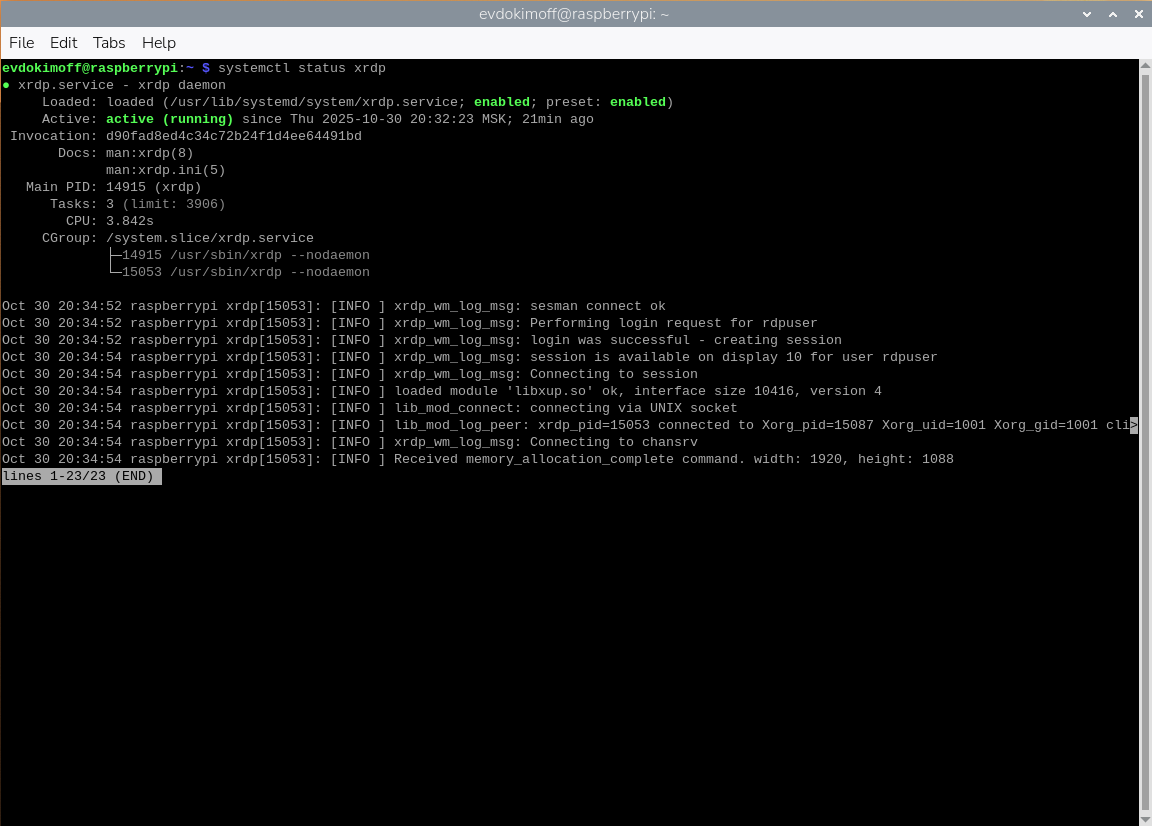Click the 'systemctl status xrdp' command text
This screenshot has width=1152, height=826.
(x=301, y=68)
